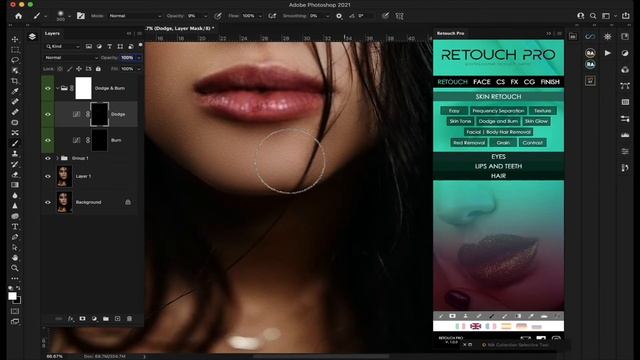Switch to the CS tab
This screenshot has height=360, width=640.
500,82
